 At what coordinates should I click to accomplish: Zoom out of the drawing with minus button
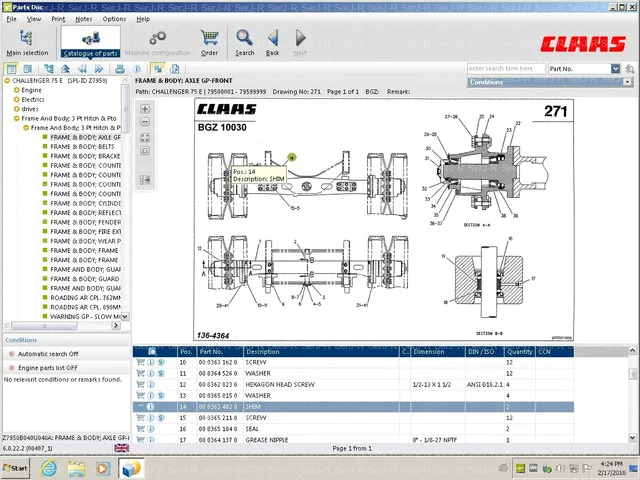pyautogui.click(x=145, y=122)
